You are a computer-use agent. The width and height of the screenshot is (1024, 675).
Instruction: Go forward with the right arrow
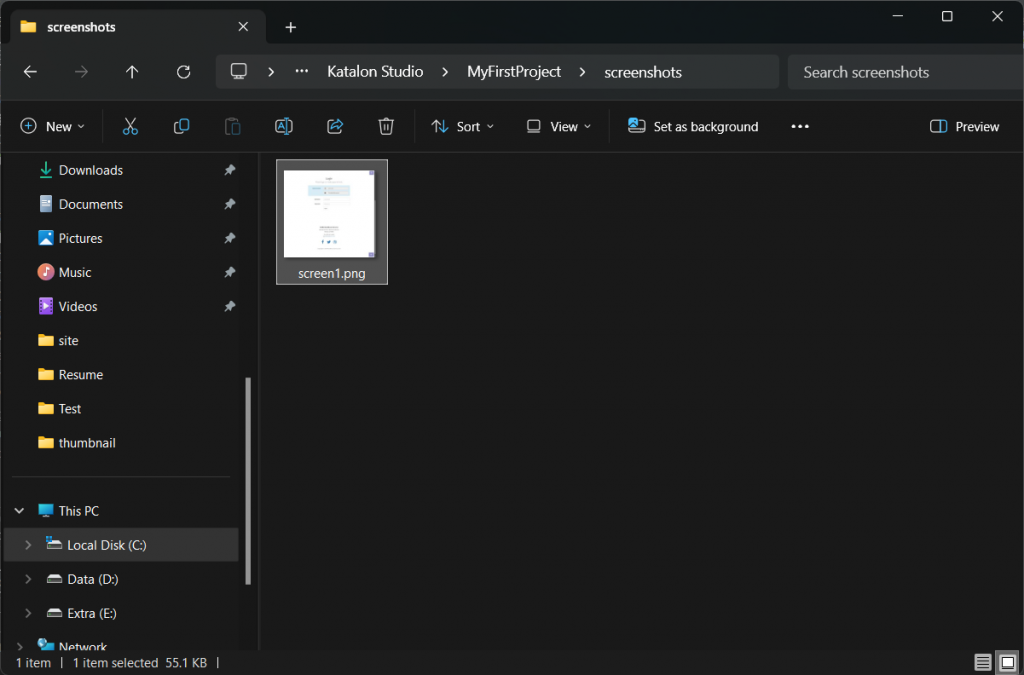pyautogui.click(x=81, y=72)
